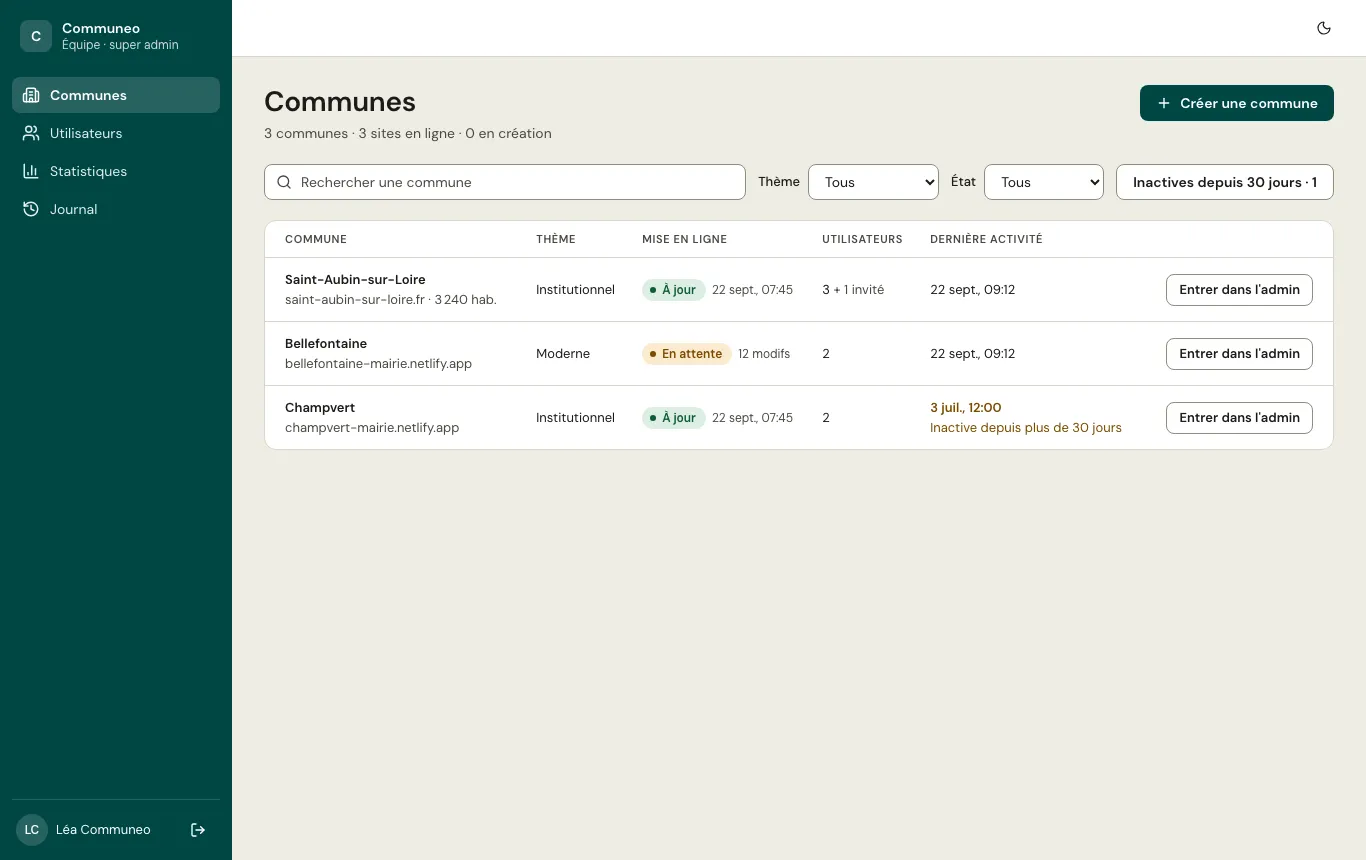Click the Communes building icon in the sidebar
Screen dimensions: 1366x860
(x=31, y=95)
